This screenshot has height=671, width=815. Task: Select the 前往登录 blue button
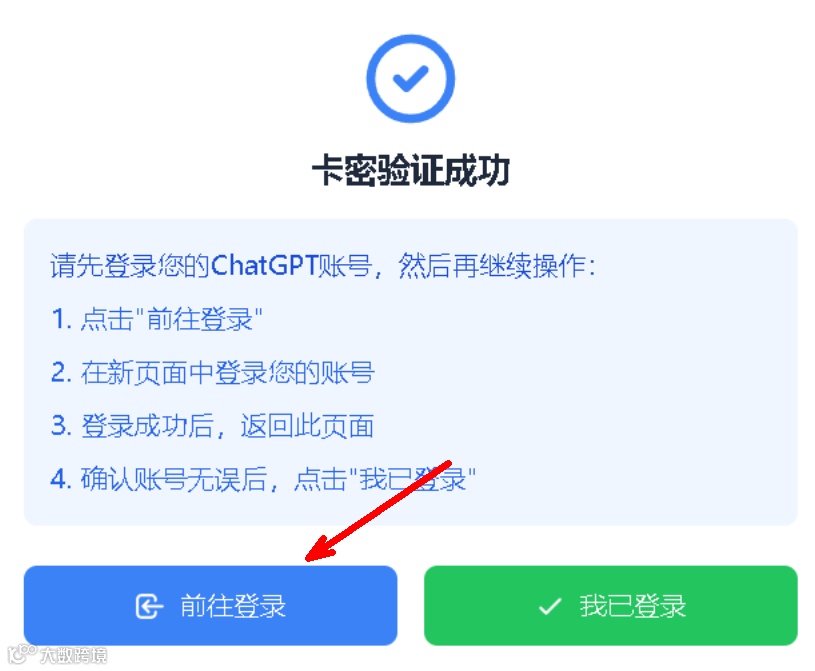tap(211, 606)
